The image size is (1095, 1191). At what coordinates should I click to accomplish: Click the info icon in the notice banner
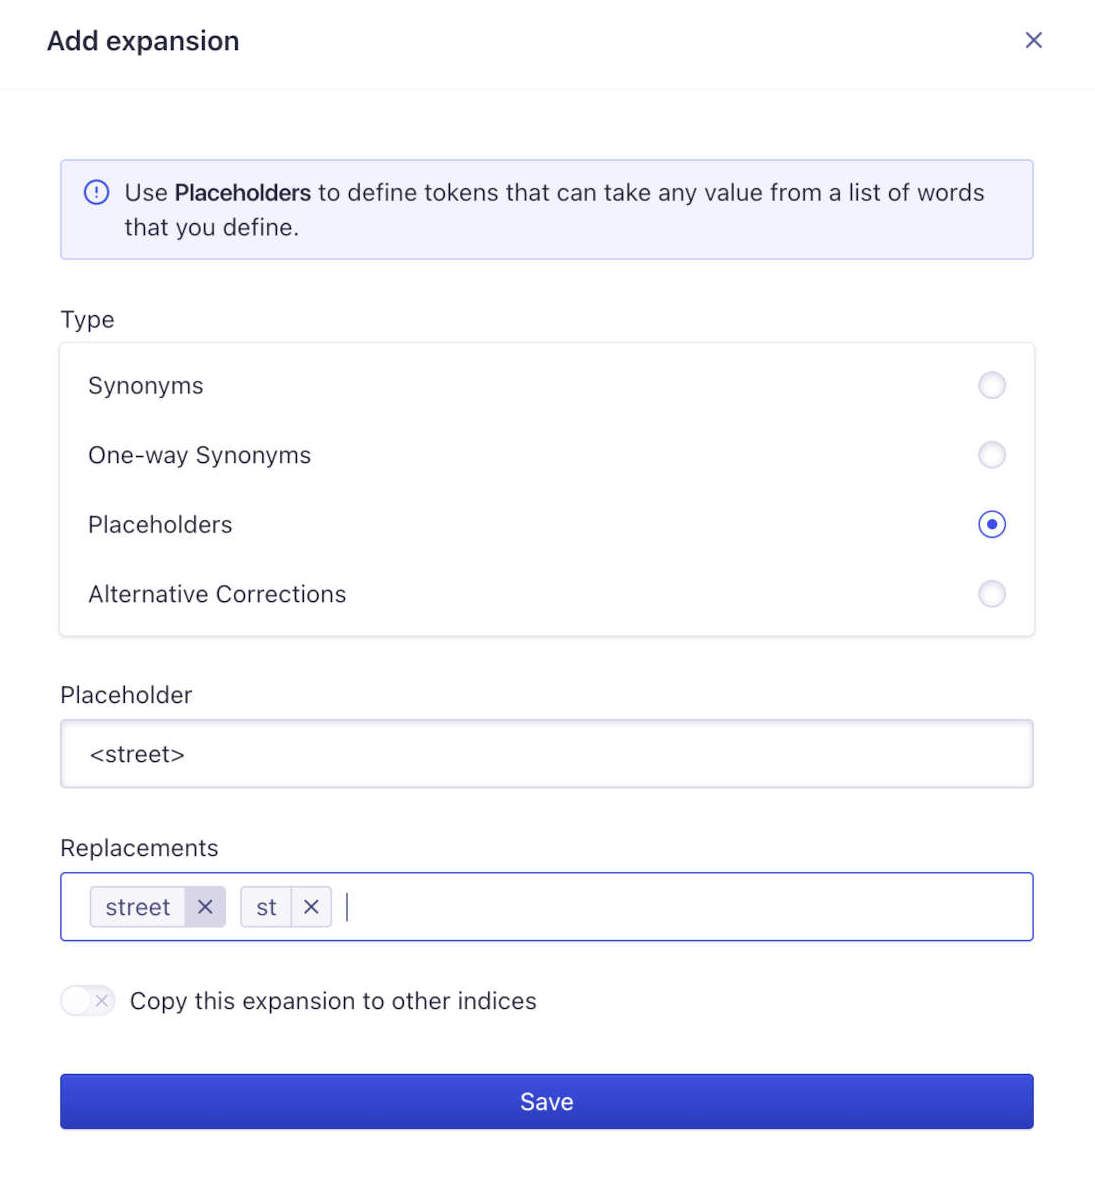coord(96,192)
